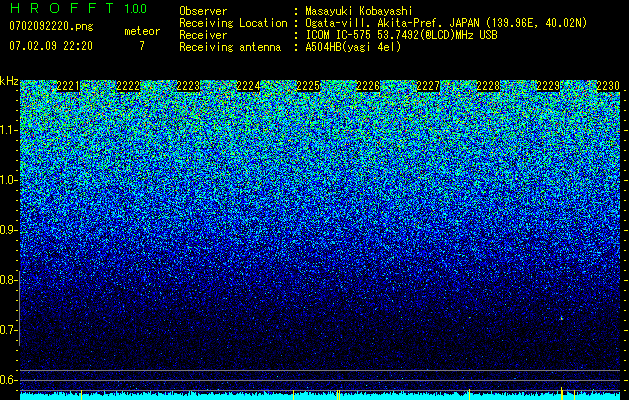Click the 2227 time marker
The height and width of the screenshot is (400, 629).
tap(428, 86)
